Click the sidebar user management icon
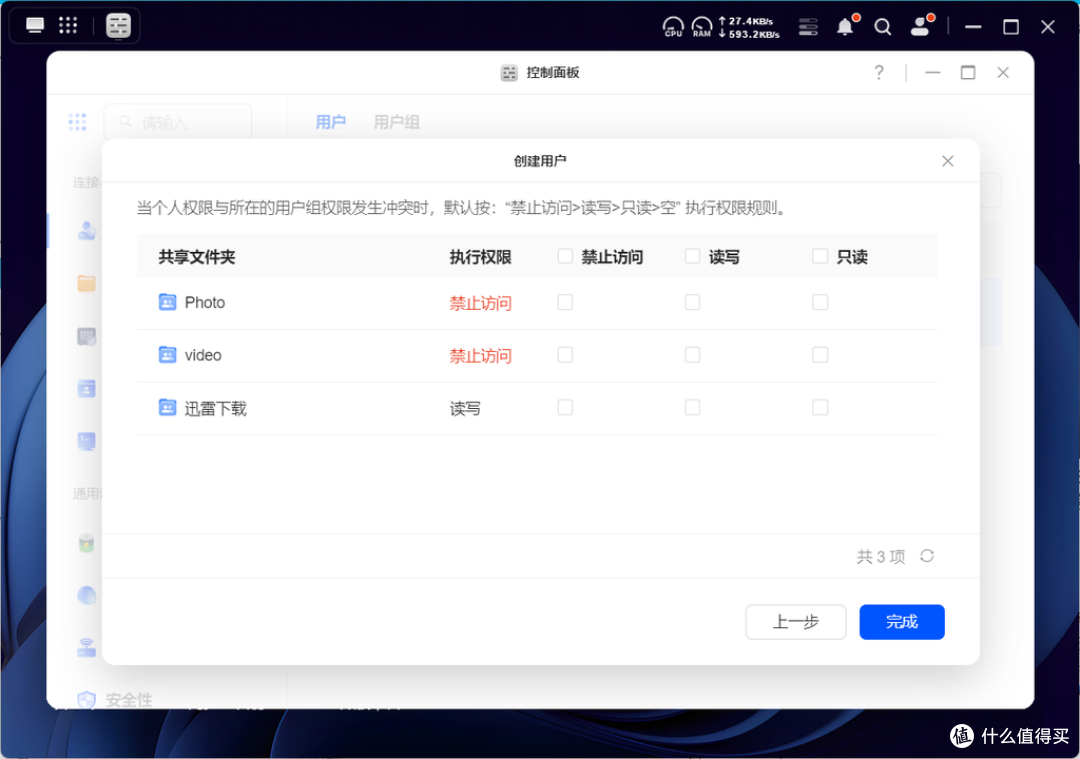Viewport: 1080px width, 759px height. [87, 230]
